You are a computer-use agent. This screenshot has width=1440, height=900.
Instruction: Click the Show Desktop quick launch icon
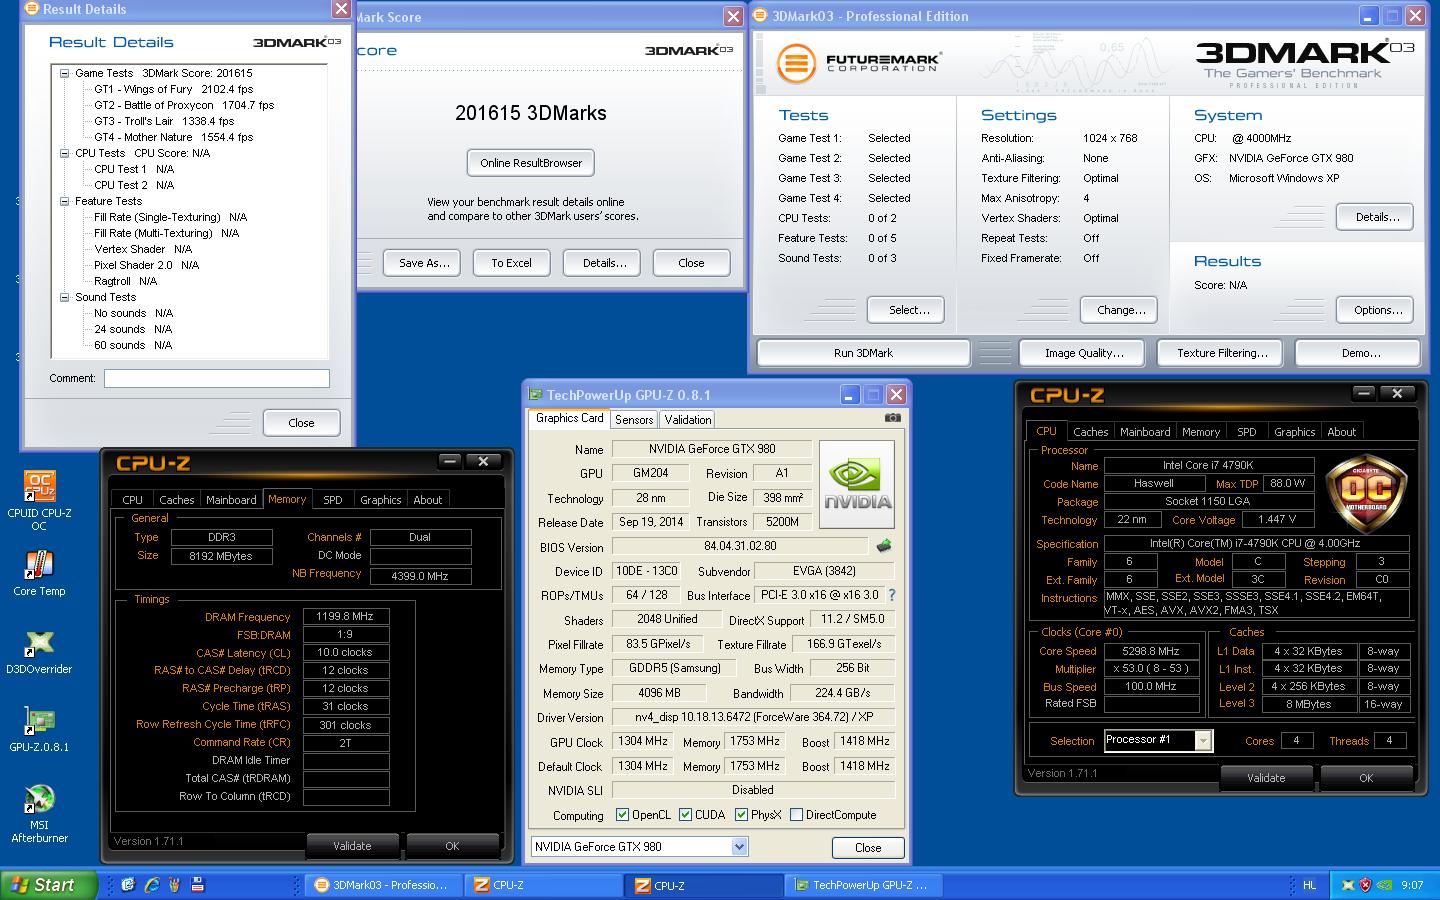tap(128, 885)
